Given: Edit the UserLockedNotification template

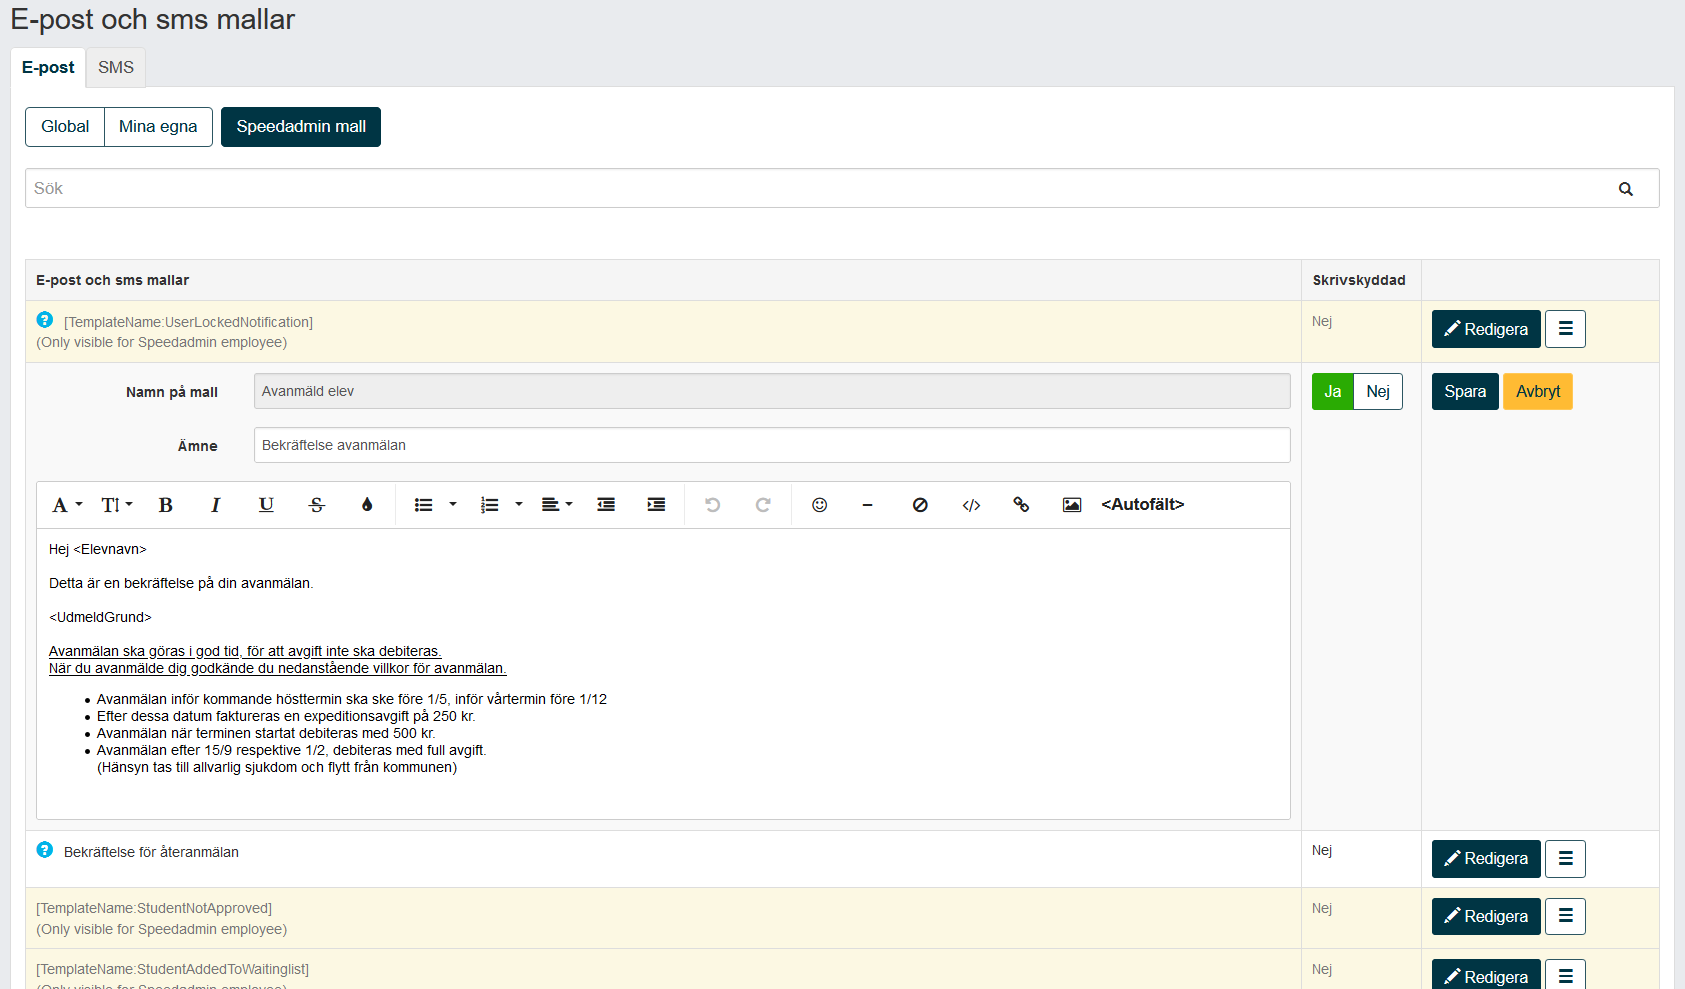Looking at the screenshot, I should click(1486, 329).
